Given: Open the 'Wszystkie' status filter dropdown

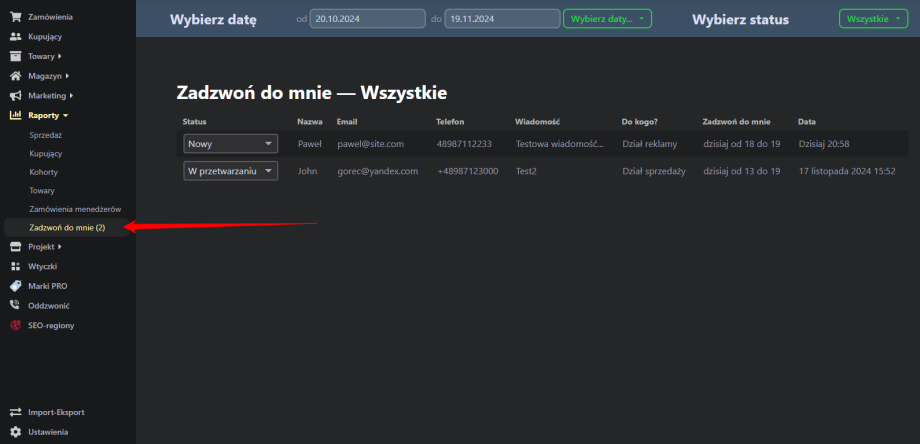Looking at the screenshot, I should (874, 19).
